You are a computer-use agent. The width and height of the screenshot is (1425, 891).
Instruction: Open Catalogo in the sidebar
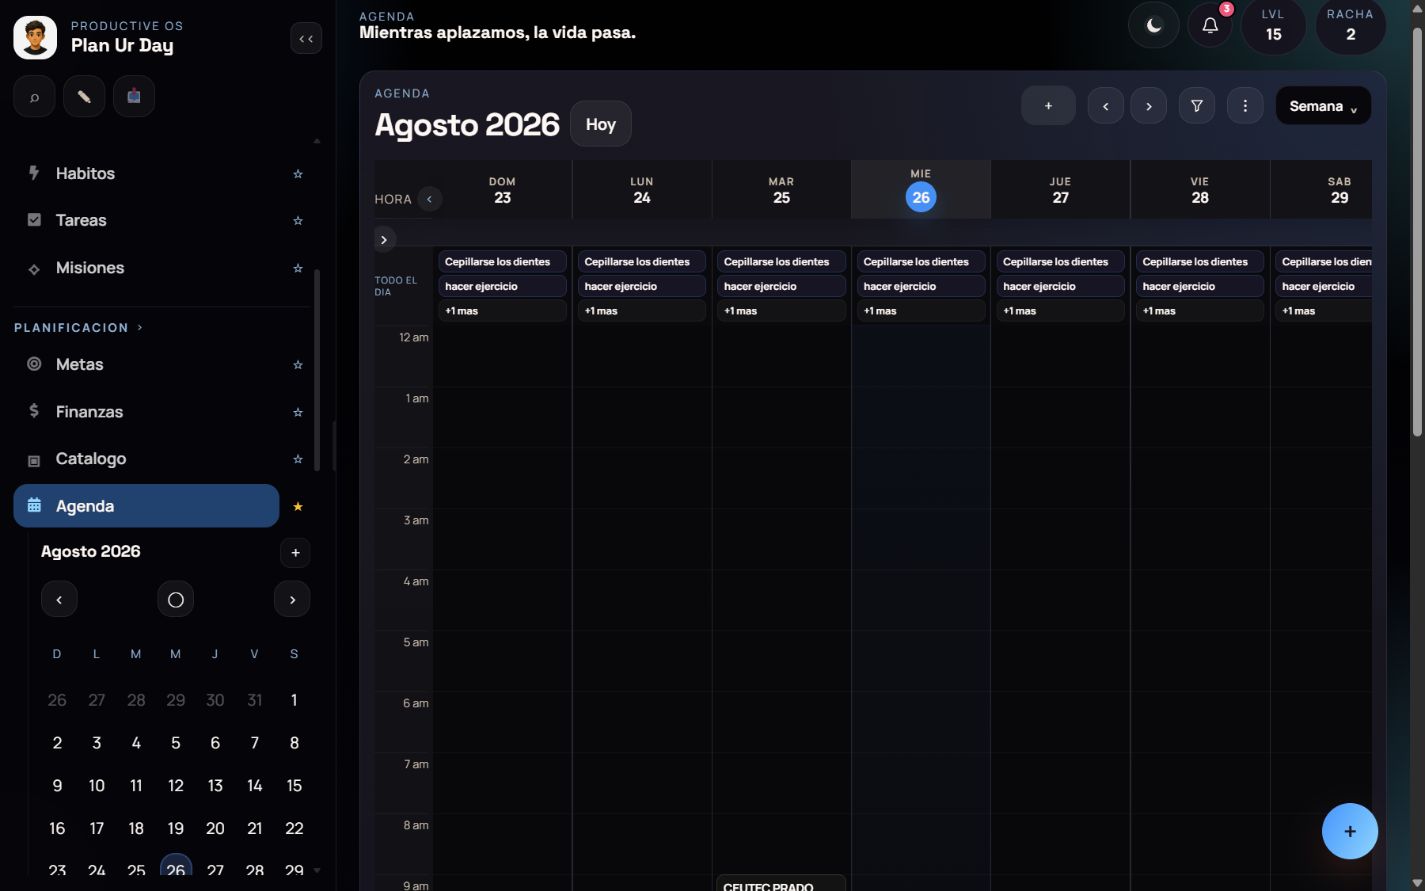(x=146, y=458)
